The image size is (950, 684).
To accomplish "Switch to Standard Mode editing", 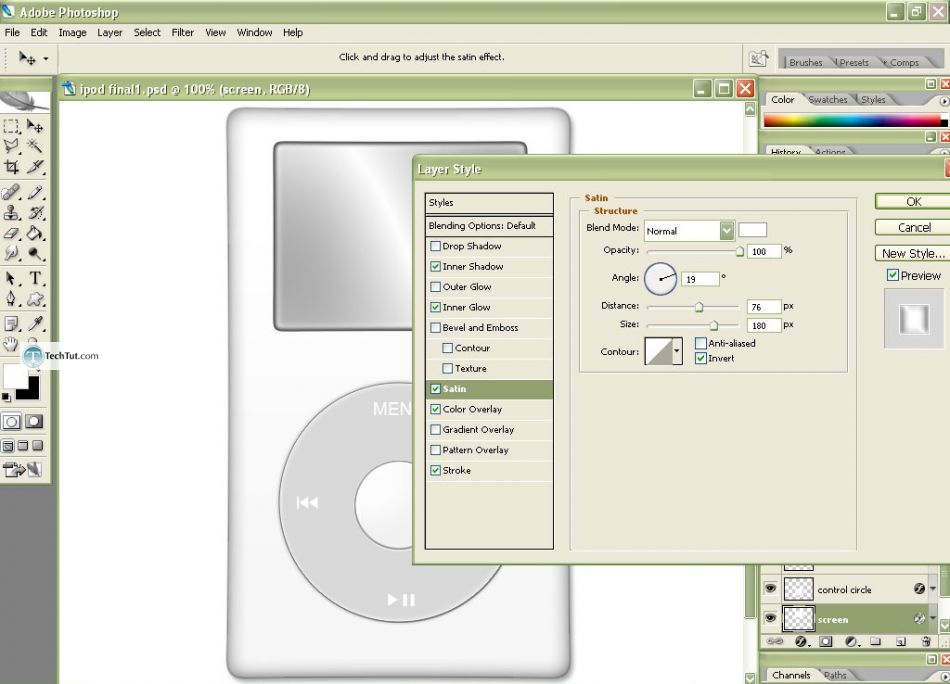I will [12, 422].
